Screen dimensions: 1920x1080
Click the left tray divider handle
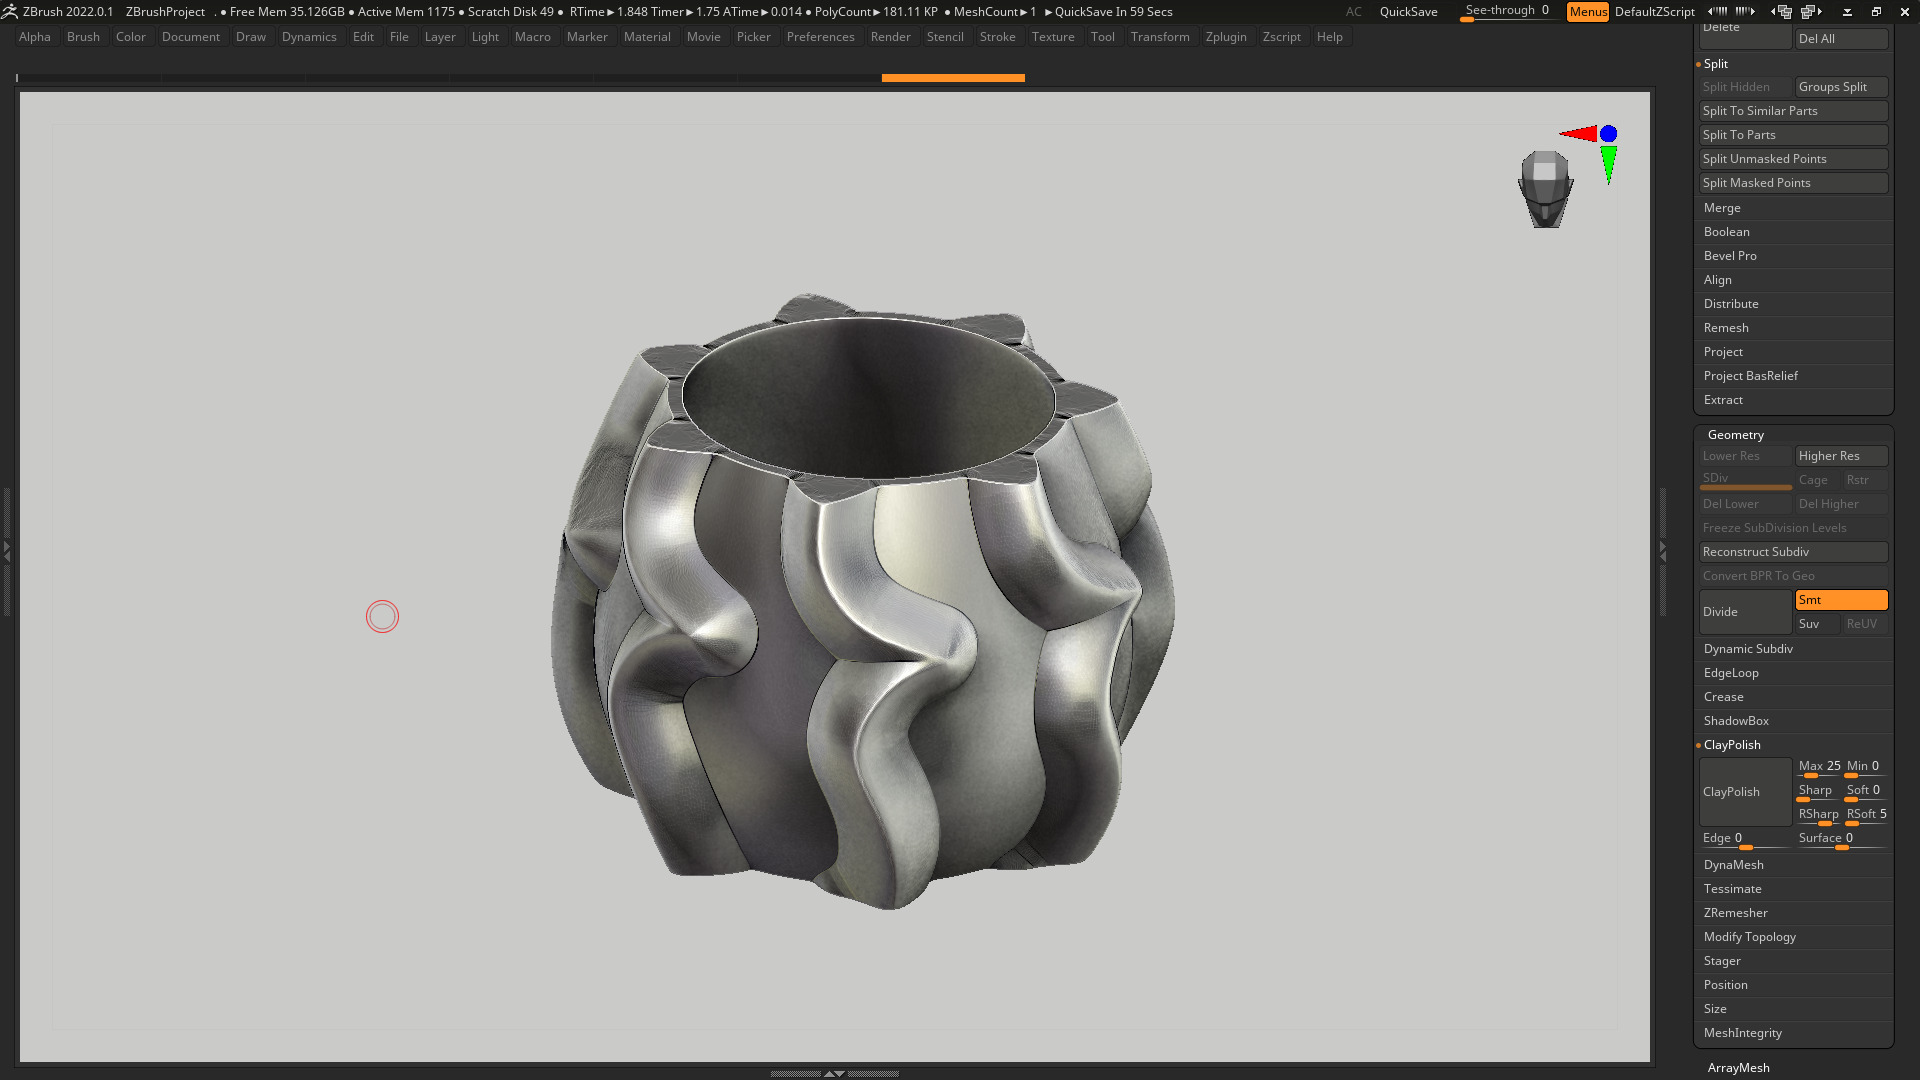[7, 551]
